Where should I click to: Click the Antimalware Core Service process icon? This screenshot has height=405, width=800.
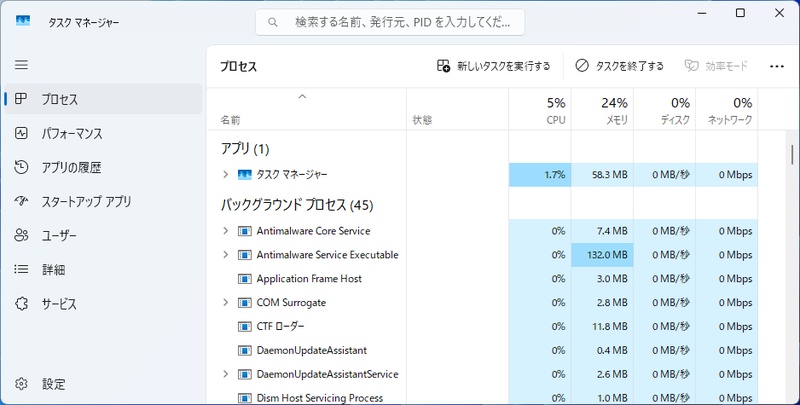coord(245,231)
